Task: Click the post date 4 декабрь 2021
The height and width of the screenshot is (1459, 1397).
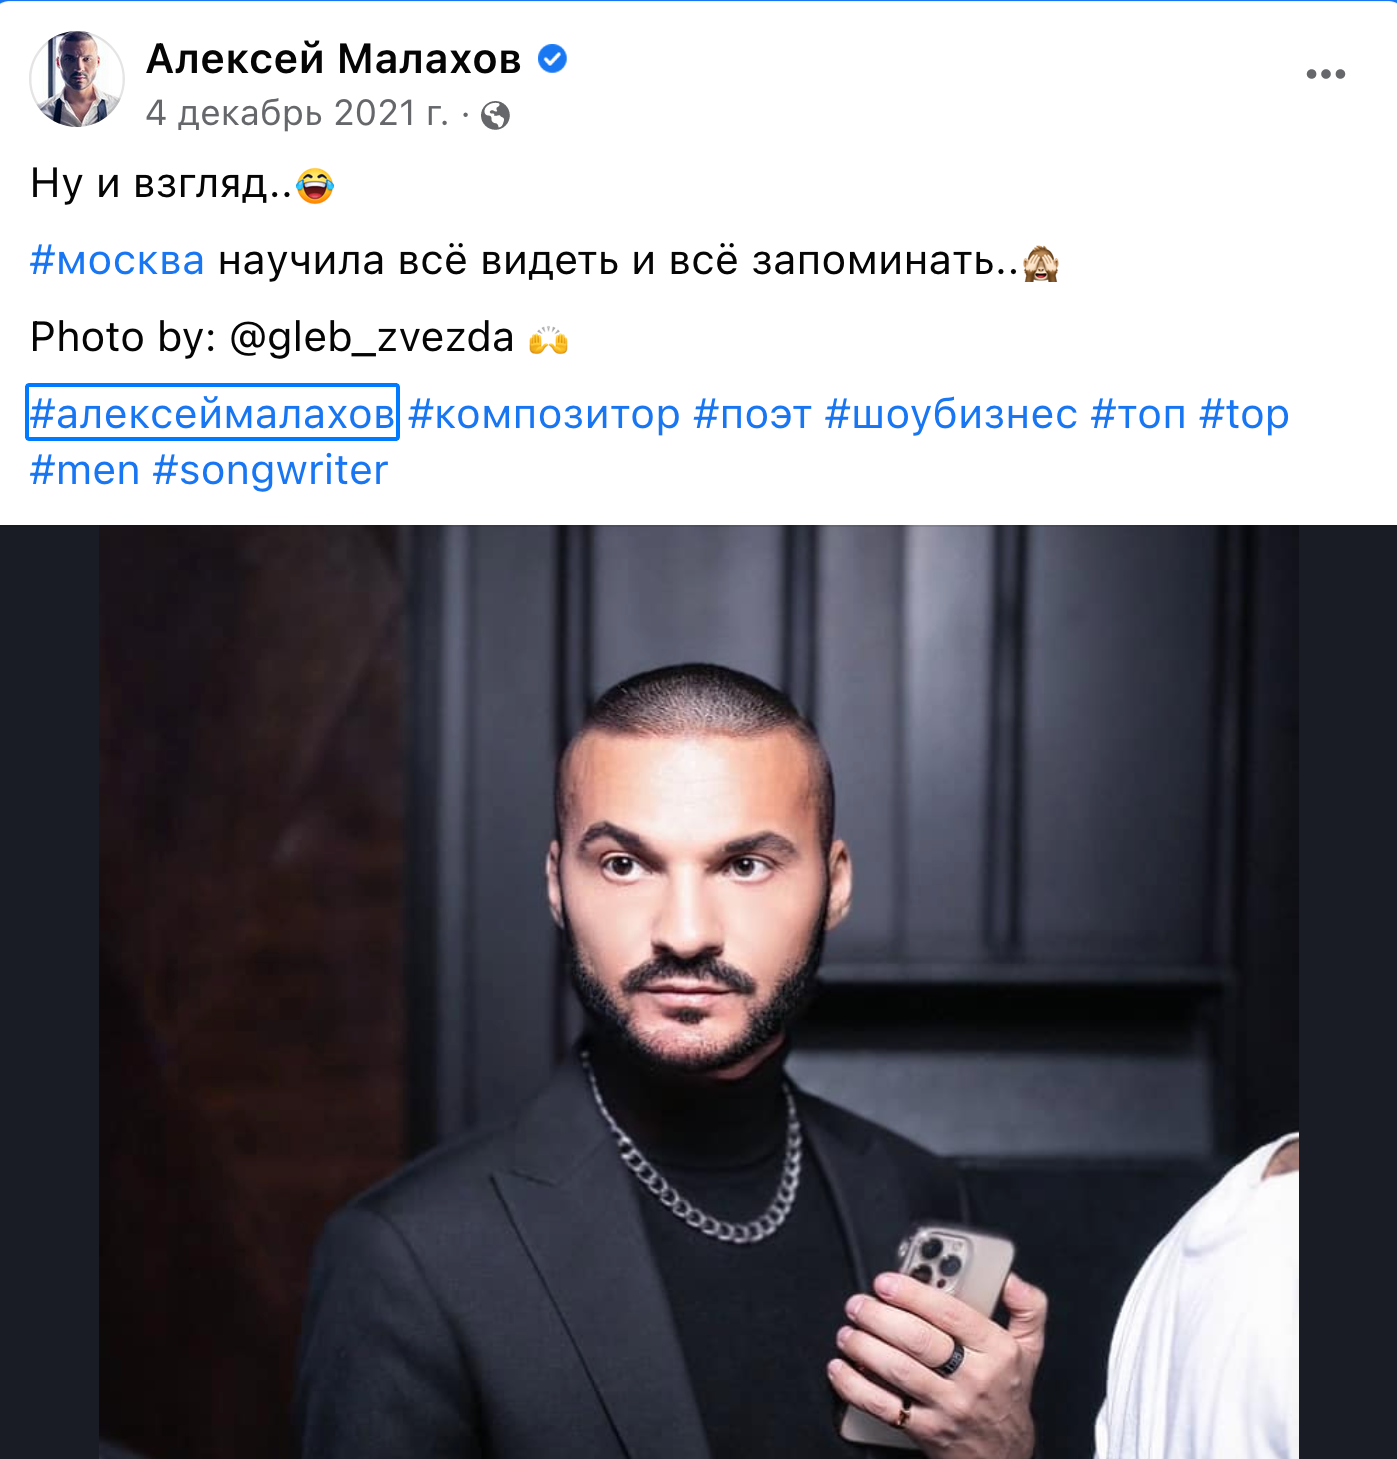Action: pyautogui.click(x=296, y=113)
